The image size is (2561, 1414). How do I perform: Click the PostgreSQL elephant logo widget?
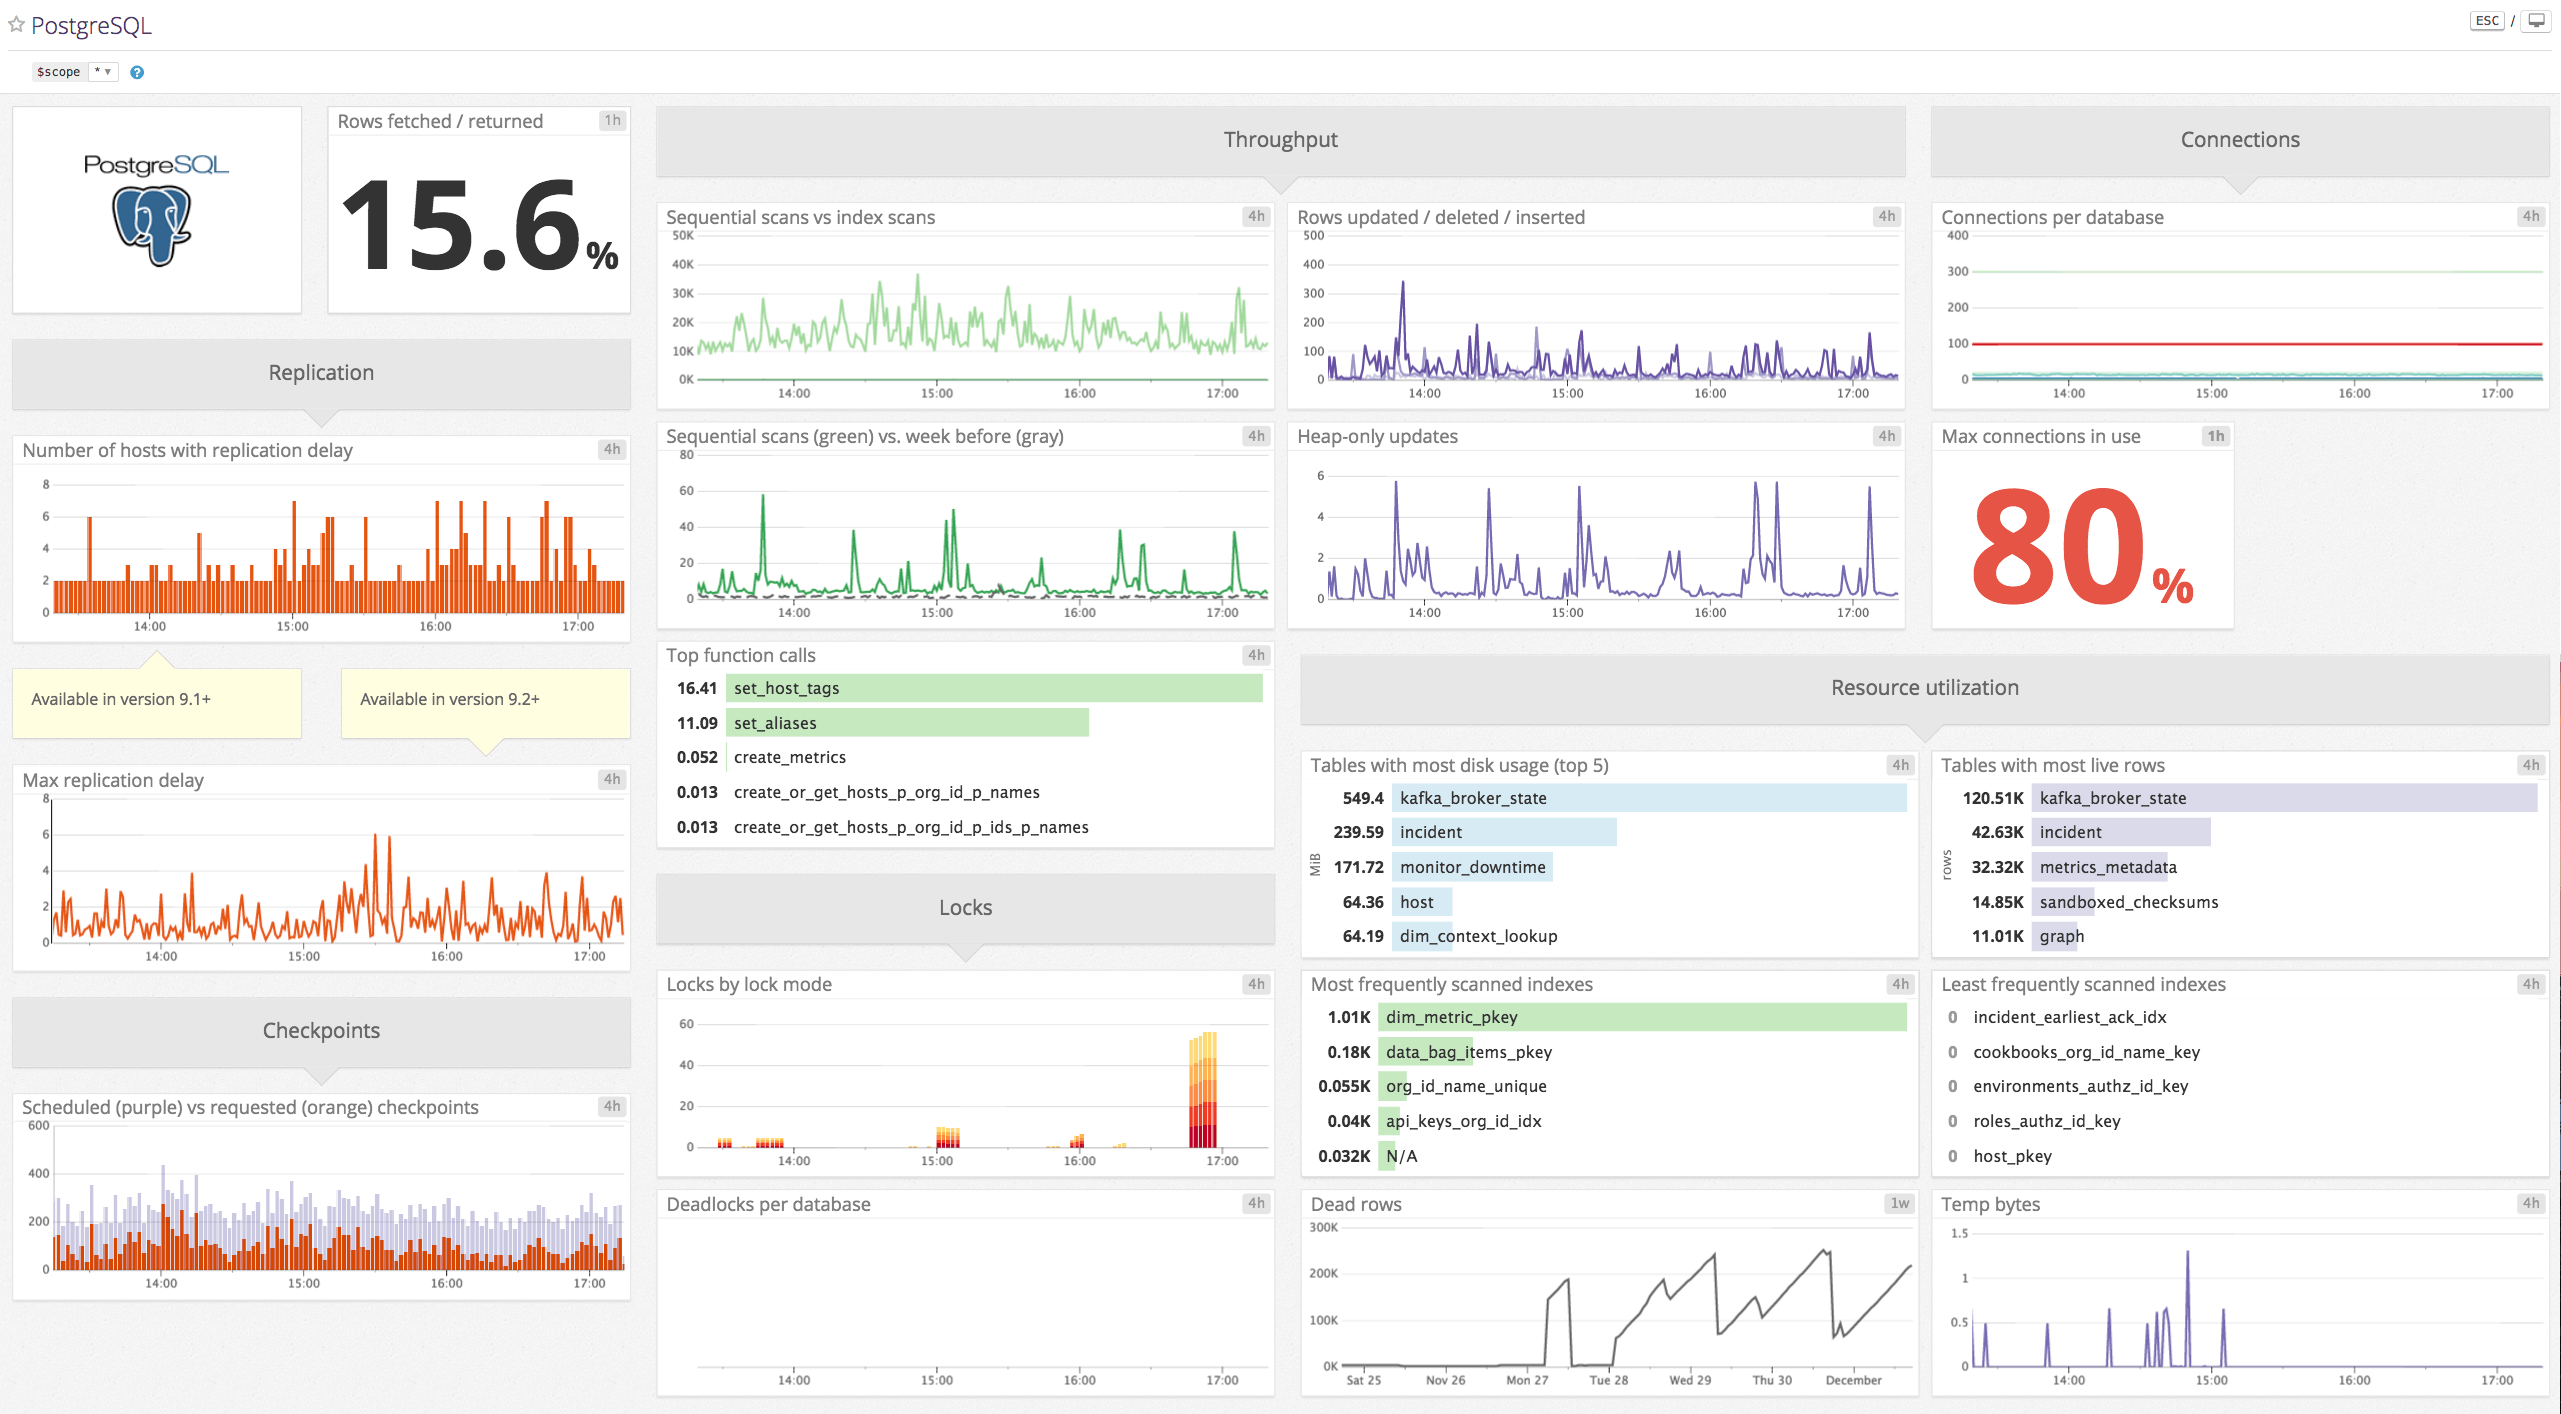pyautogui.click(x=156, y=208)
